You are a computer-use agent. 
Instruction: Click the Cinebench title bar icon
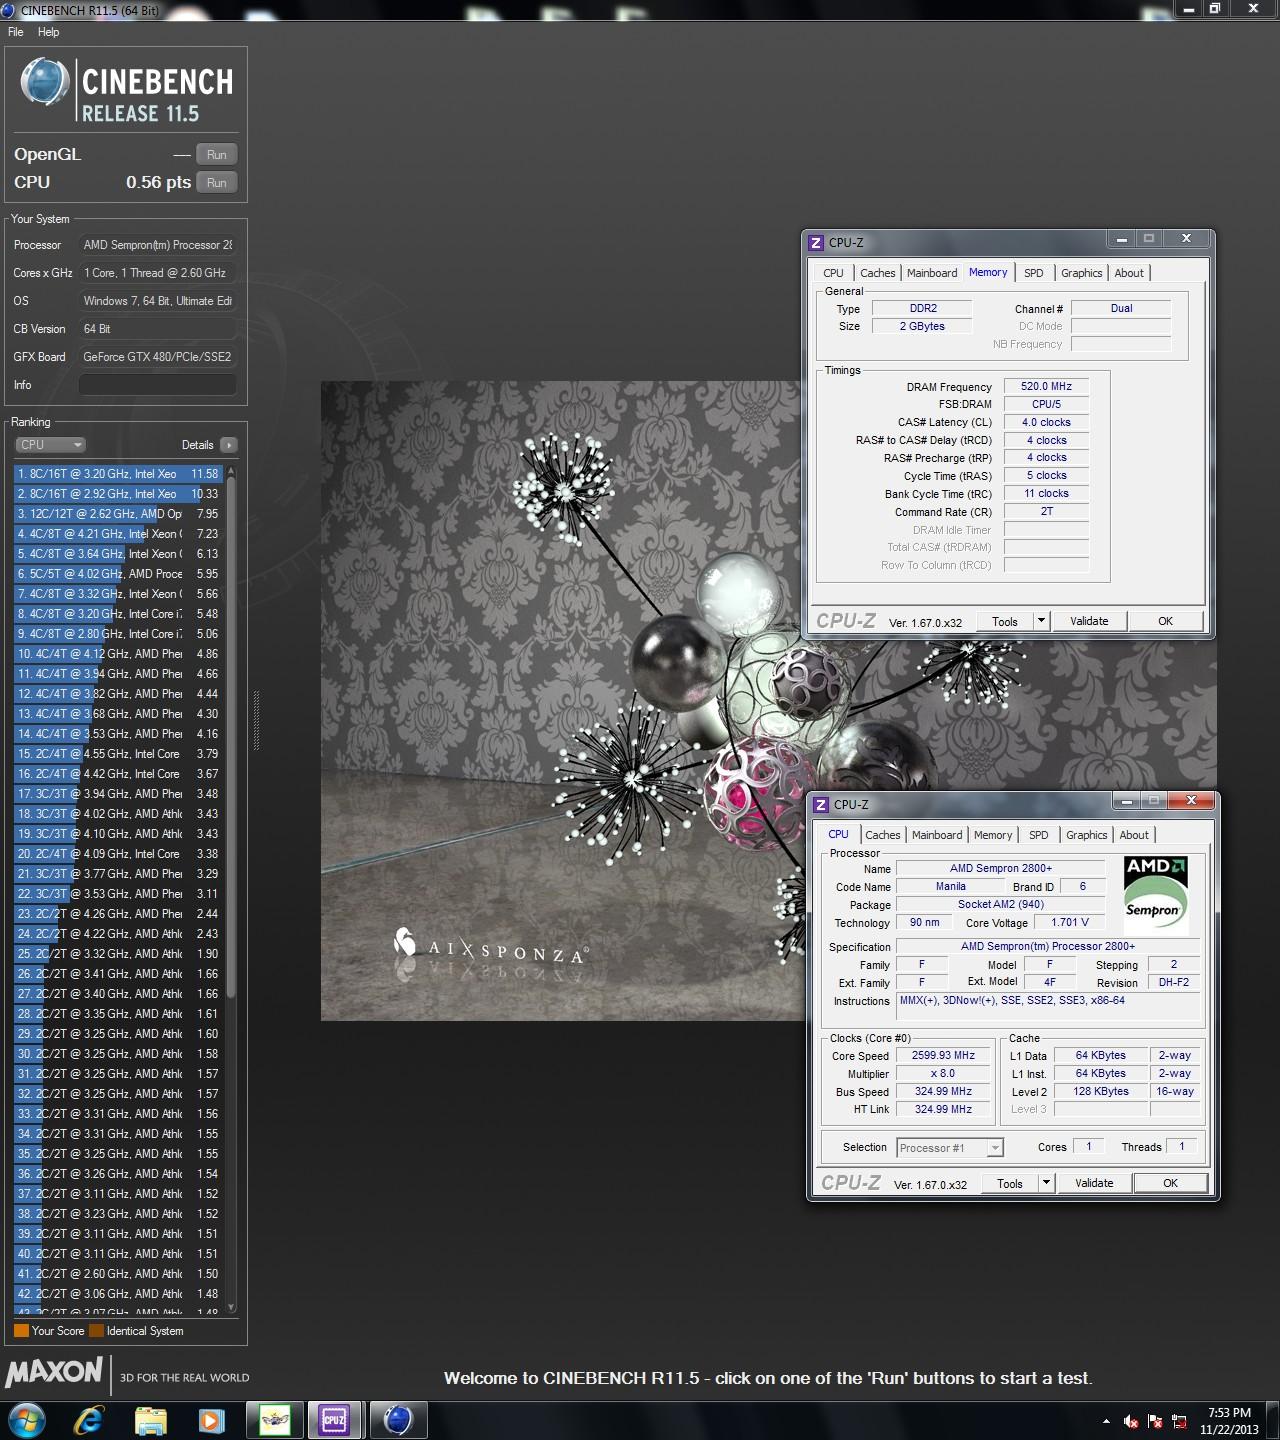tap(9, 10)
